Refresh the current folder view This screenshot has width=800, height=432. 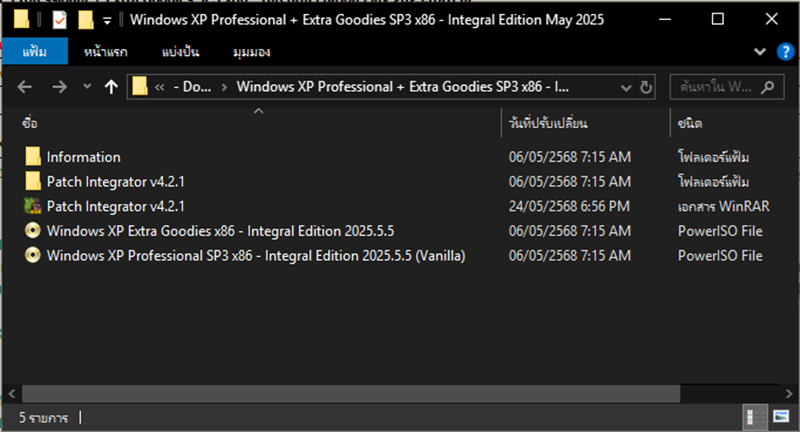tap(645, 87)
